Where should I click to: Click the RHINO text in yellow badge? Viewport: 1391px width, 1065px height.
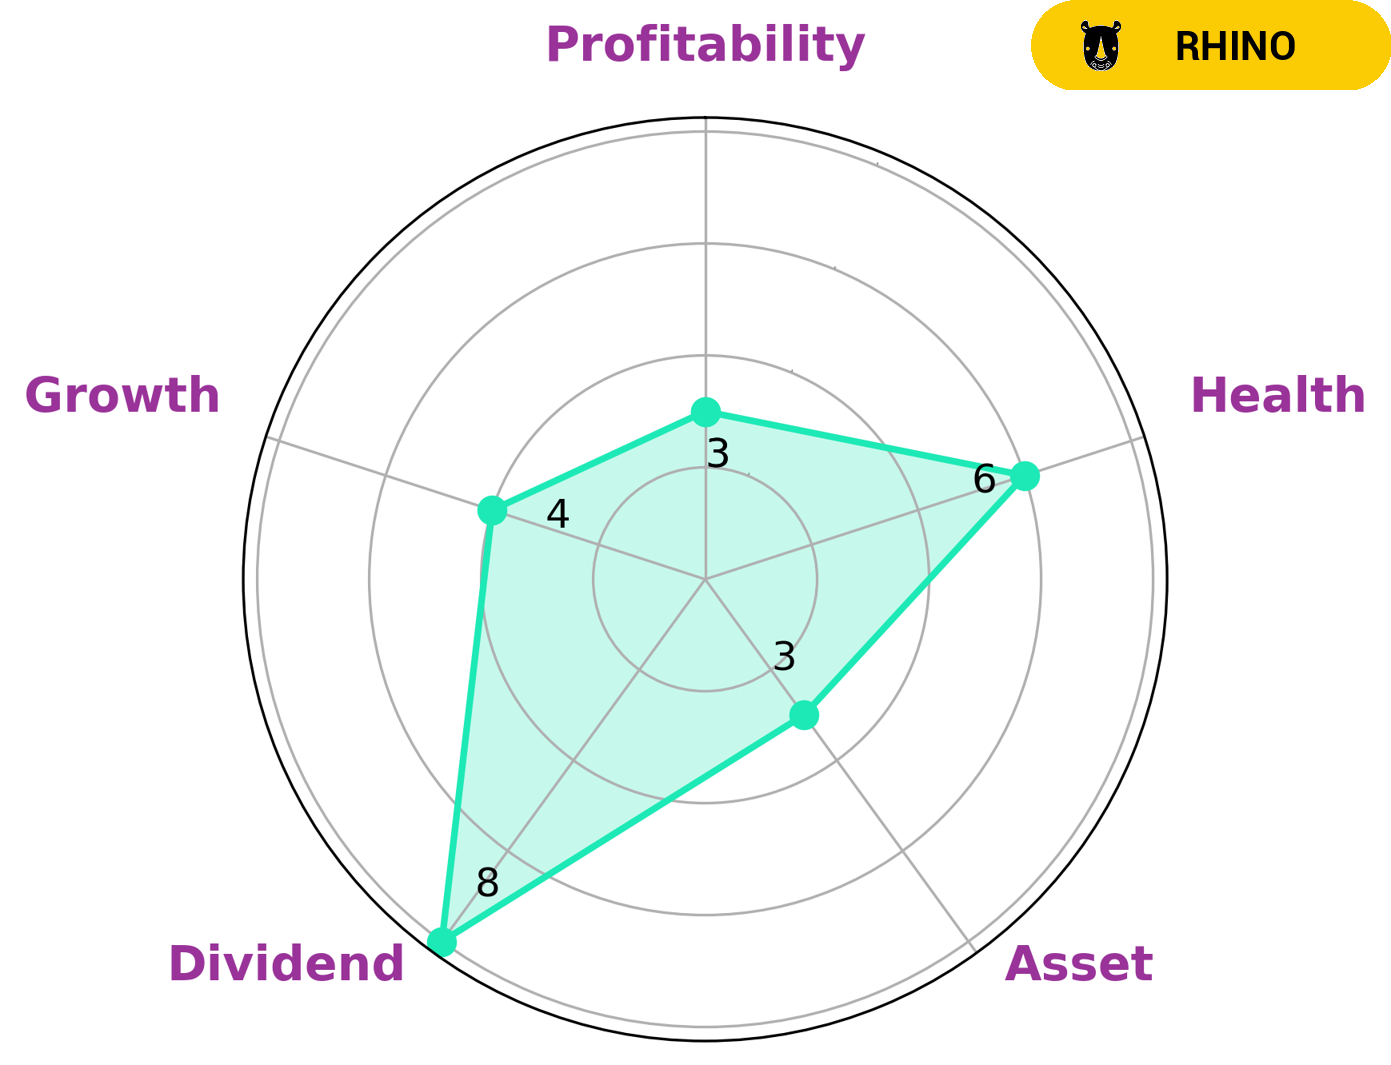tap(1235, 46)
